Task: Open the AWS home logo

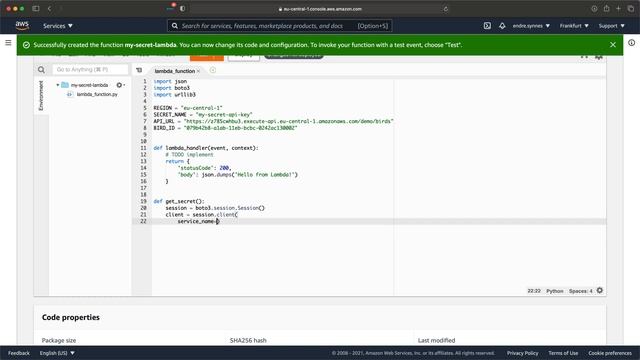Action: (x=22, y=25)
